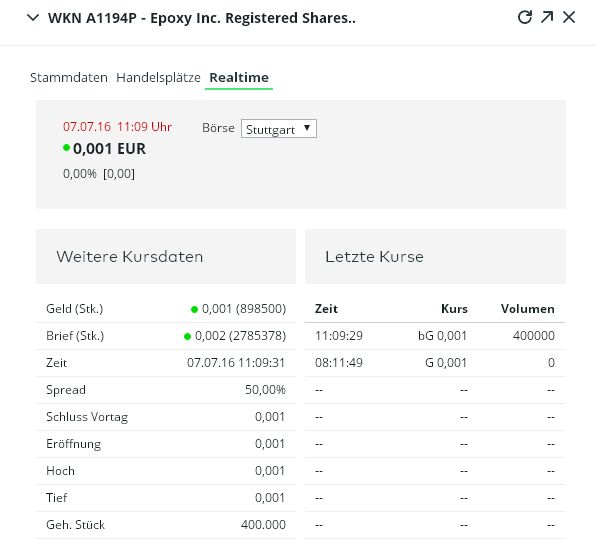Click the Zeit value 07.07.16 11:09:31

click(x=236, y=363)
